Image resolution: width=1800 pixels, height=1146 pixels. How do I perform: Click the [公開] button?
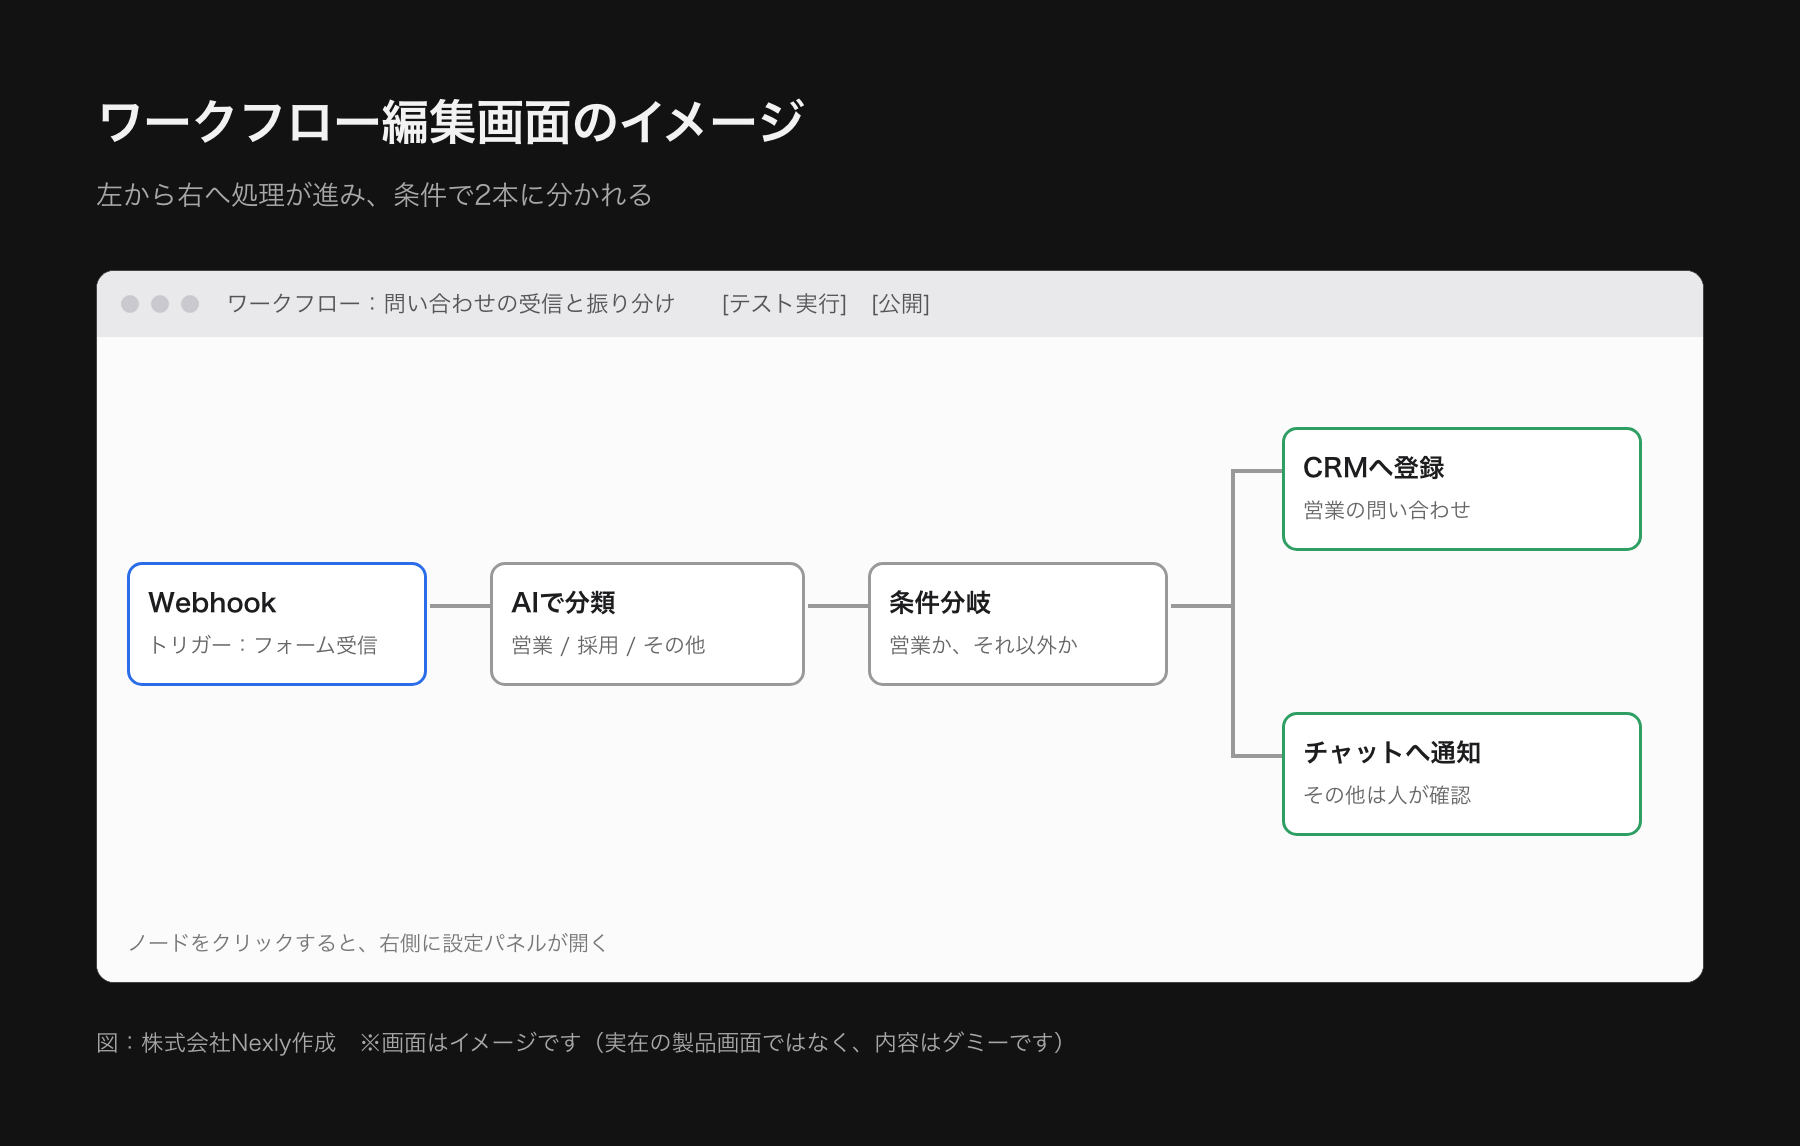900,304
